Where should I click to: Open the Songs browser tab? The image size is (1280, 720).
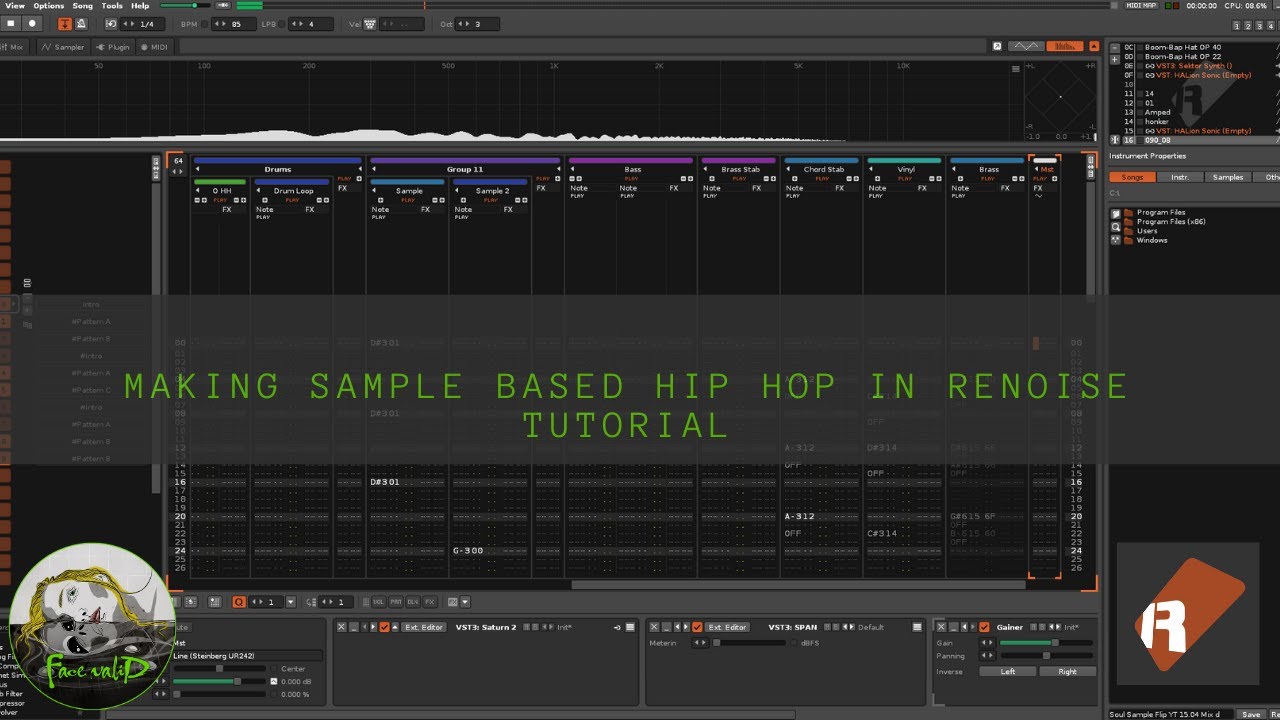tap(1133, 177)
